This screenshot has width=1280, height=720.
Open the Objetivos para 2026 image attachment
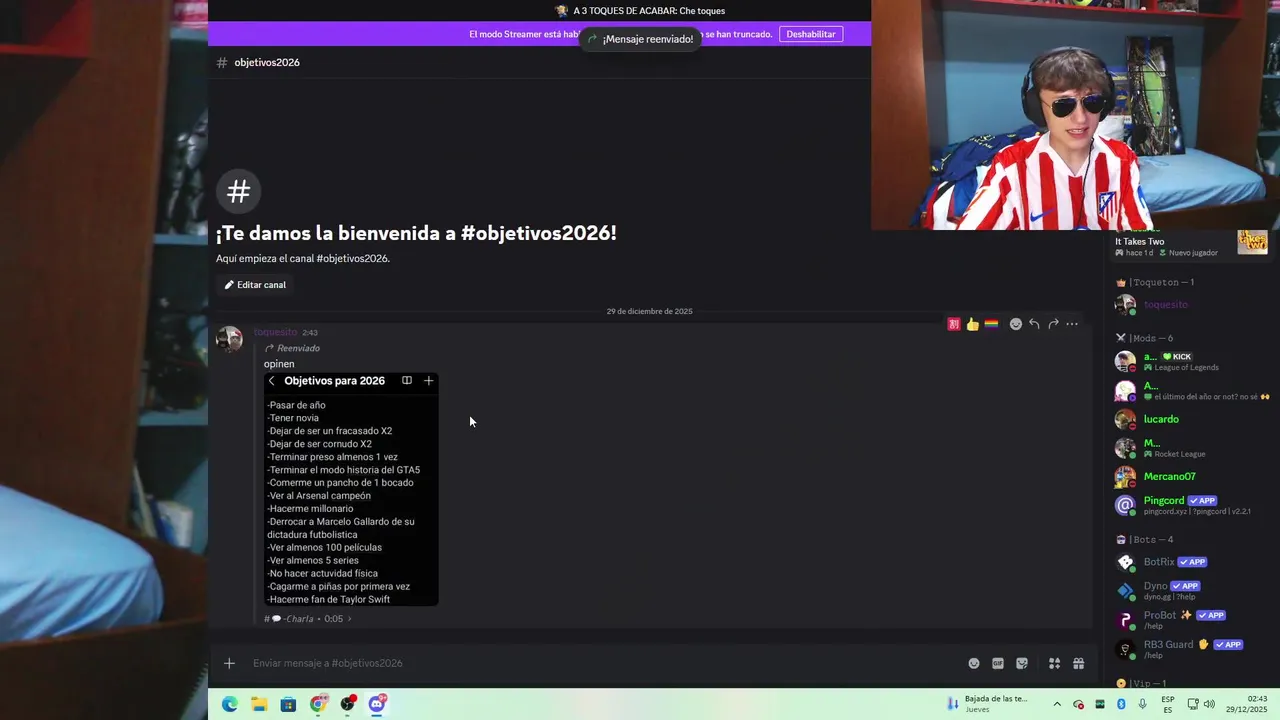(351, 488)
